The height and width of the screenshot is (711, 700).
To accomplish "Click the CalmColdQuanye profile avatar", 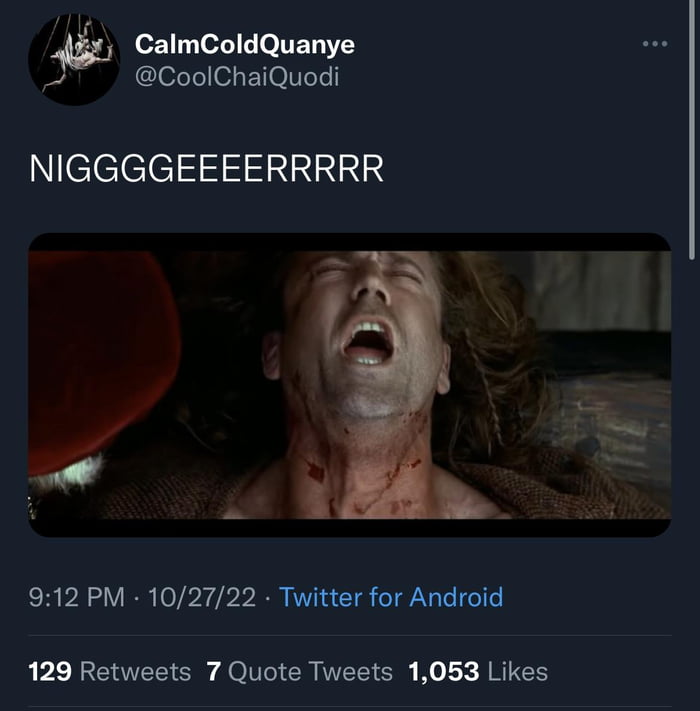I will pos(74,60).
